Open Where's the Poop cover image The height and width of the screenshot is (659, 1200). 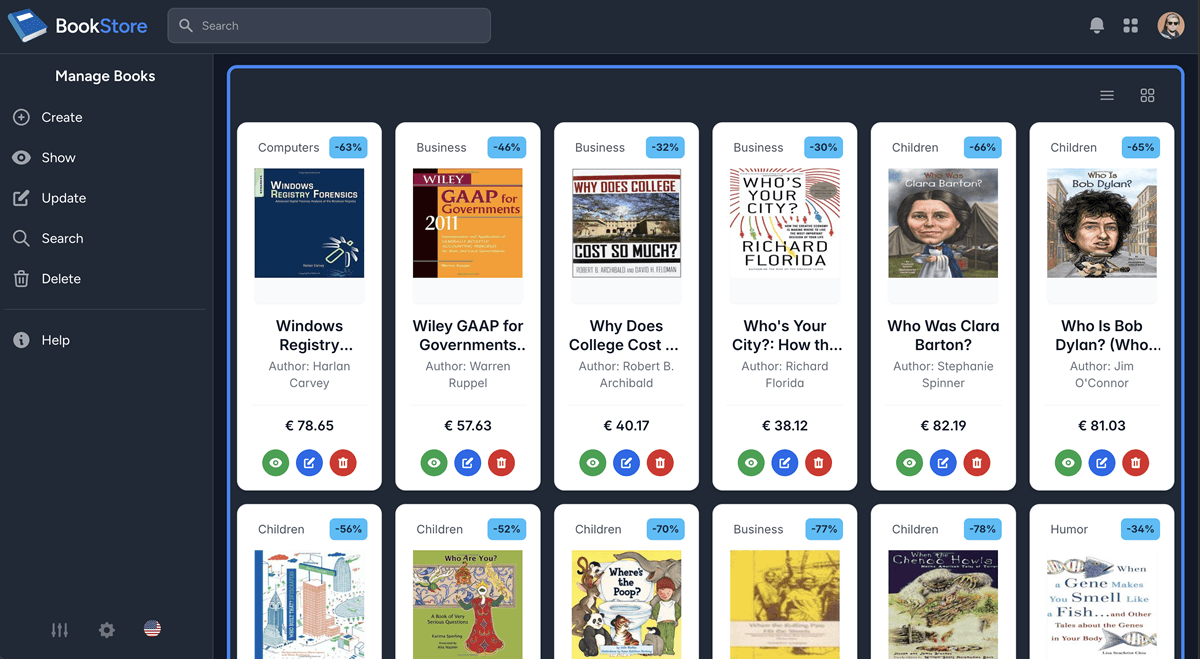[627, 604]
